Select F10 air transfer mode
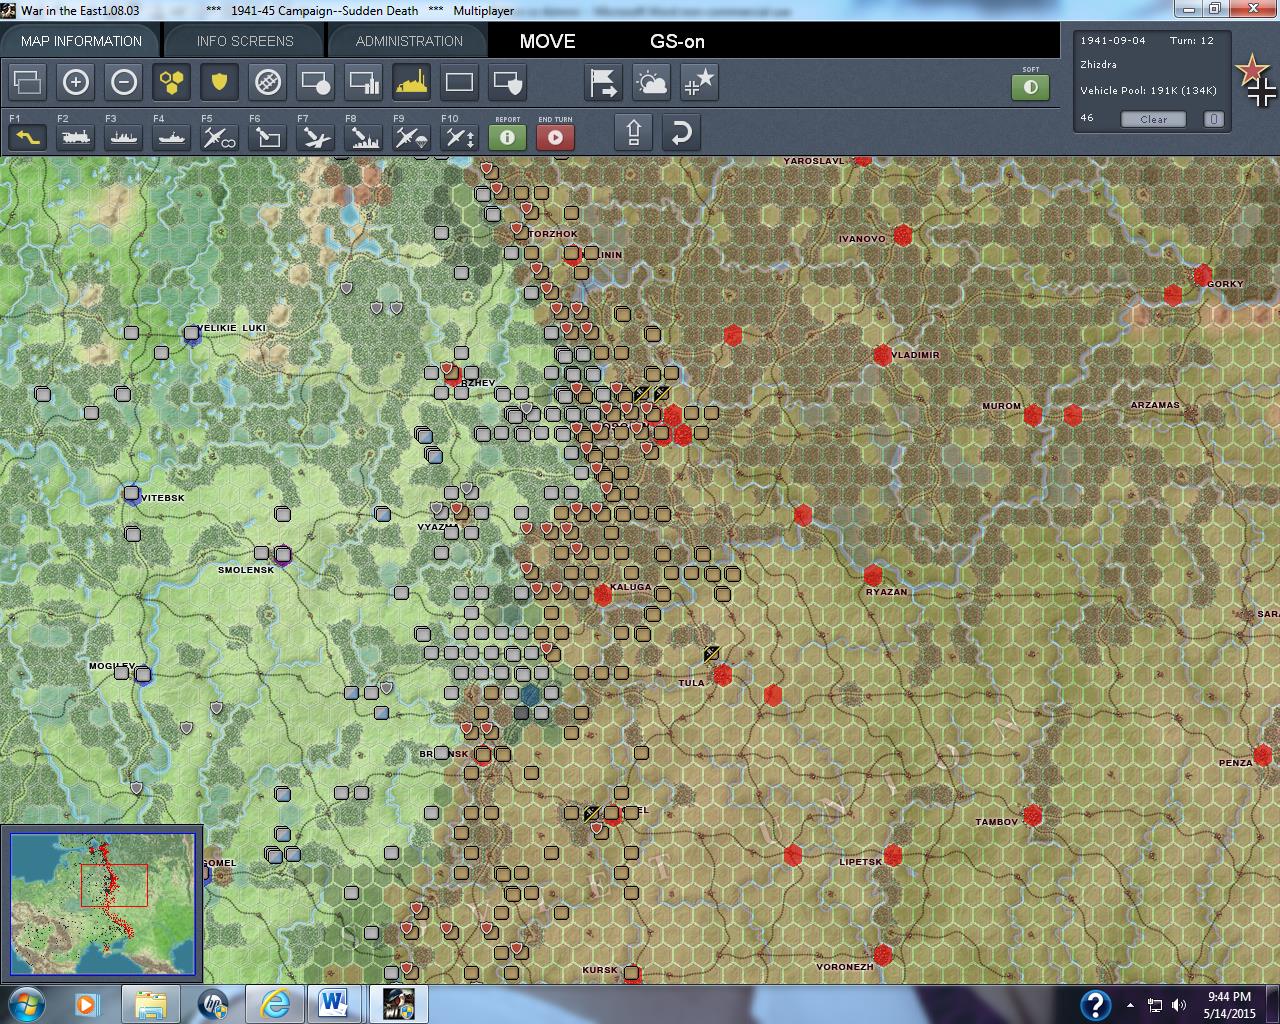This screenshot has height=1024, width=1280. pos(460,135)
